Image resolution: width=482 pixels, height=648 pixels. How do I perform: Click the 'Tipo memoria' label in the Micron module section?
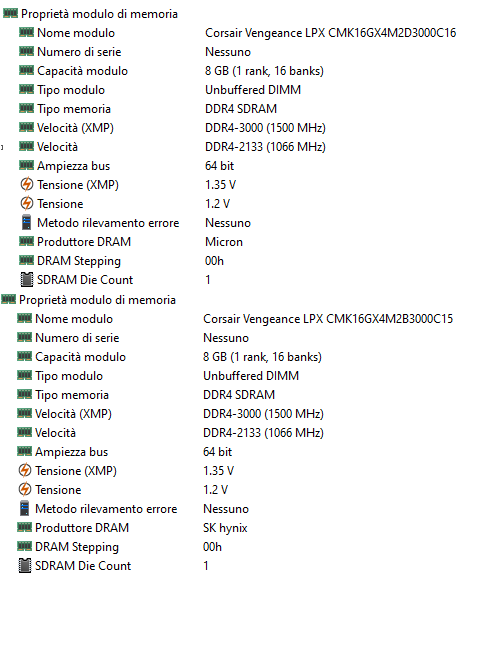pyautogui.click(x=74, y=109)
